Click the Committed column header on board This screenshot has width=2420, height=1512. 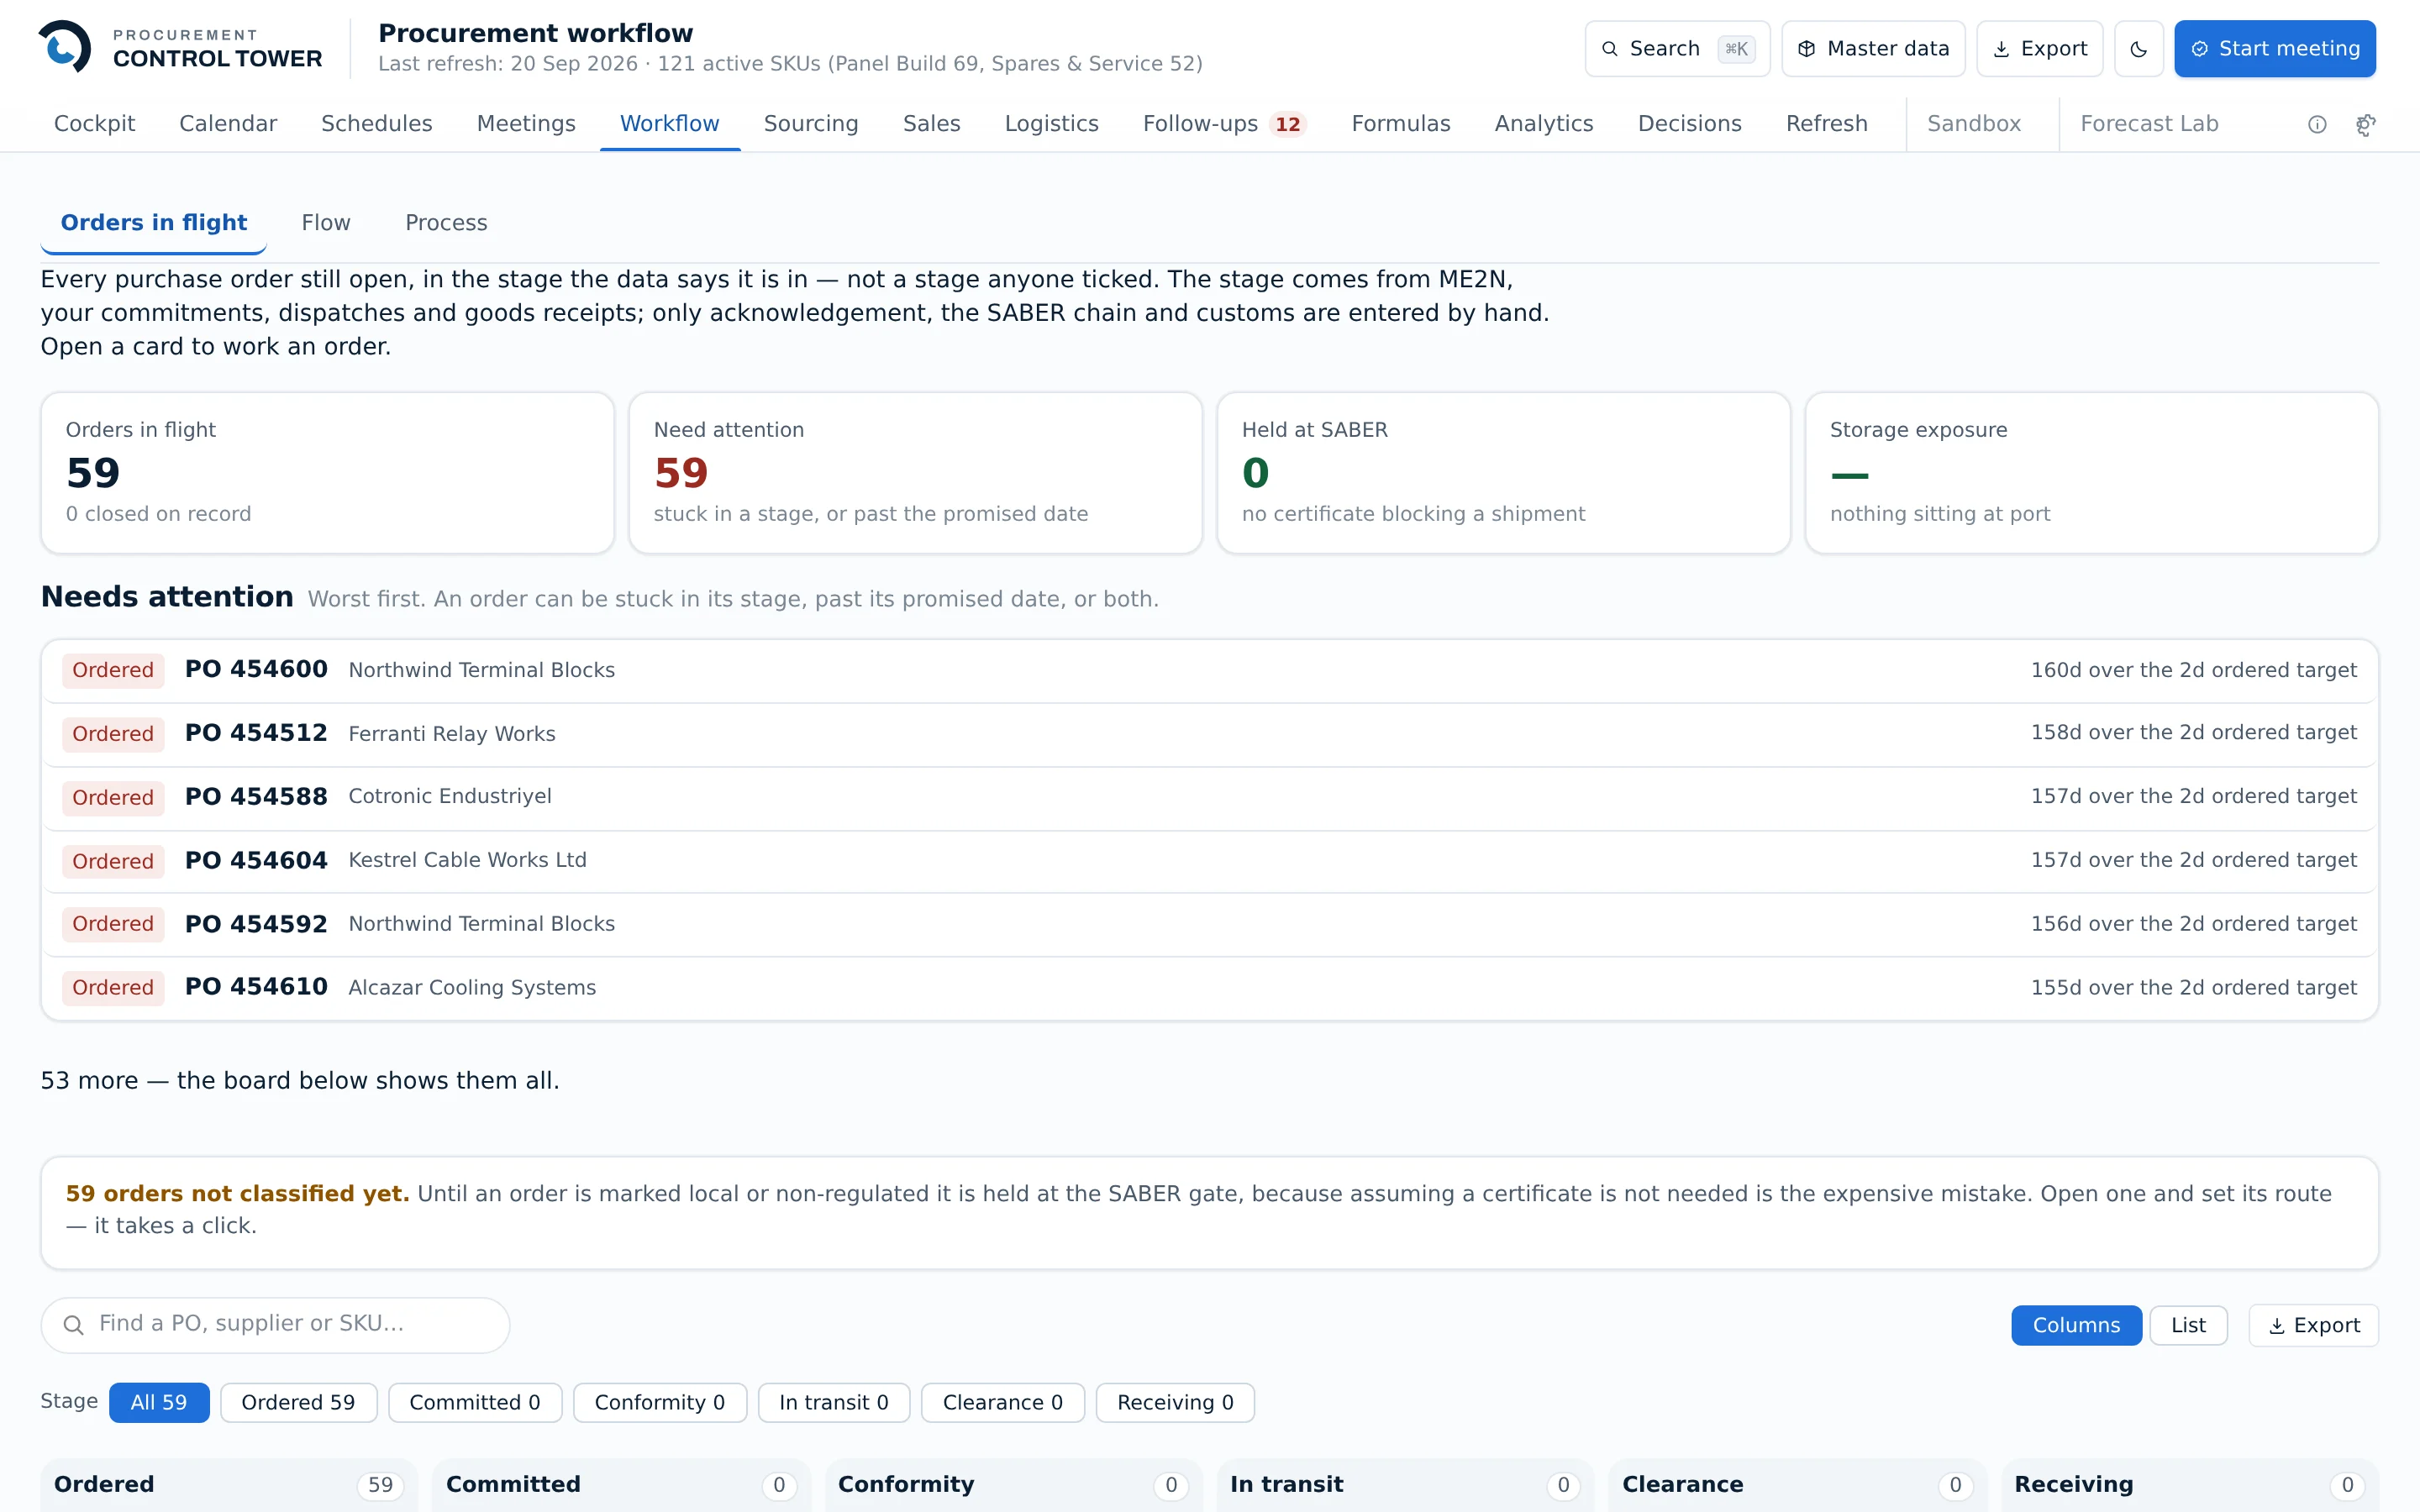[x=620, y=1485]
